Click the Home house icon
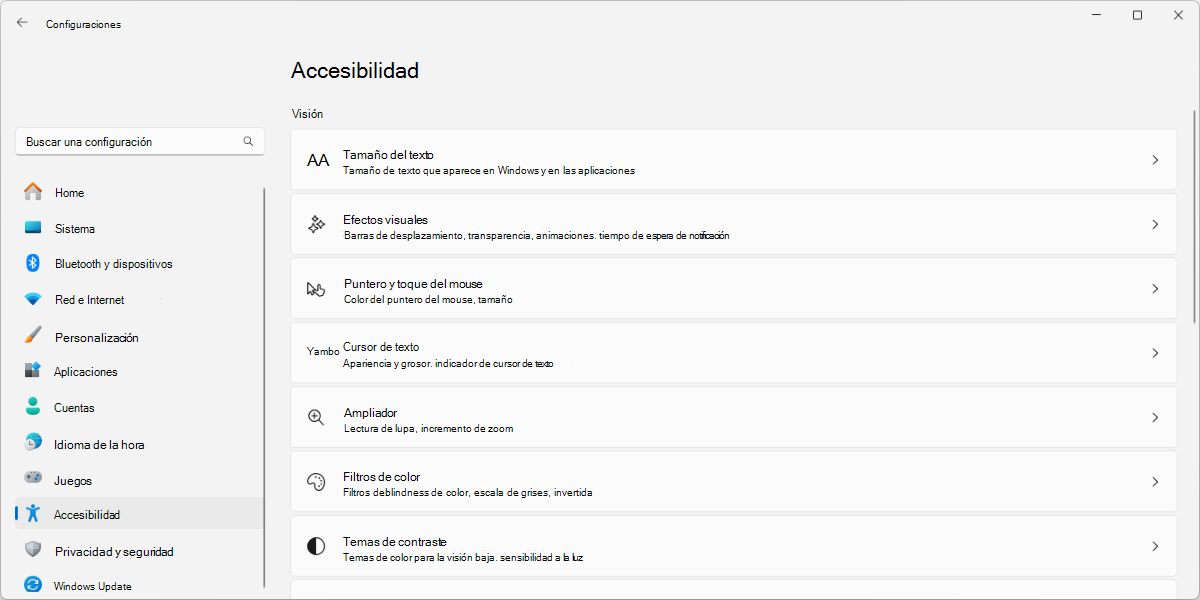This screenshot has width=1200, height=600. pos(33,192)
